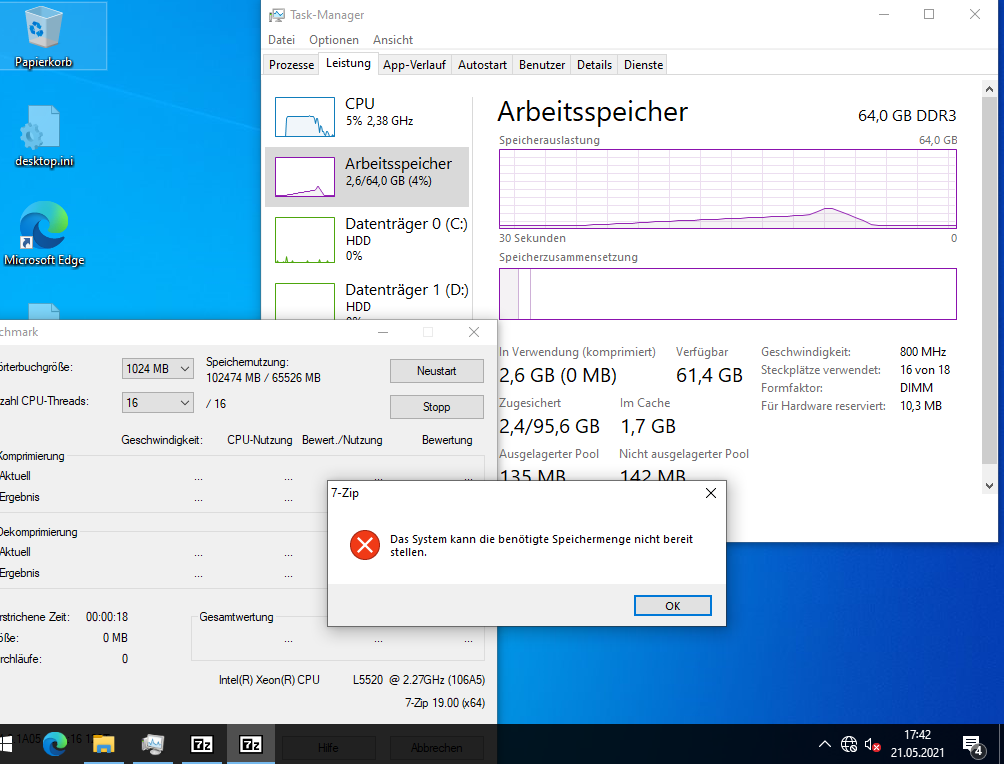Click the 16 von 18 Steckplätze value
Screen dimensions: 1004x764
(x=925, y=370)
